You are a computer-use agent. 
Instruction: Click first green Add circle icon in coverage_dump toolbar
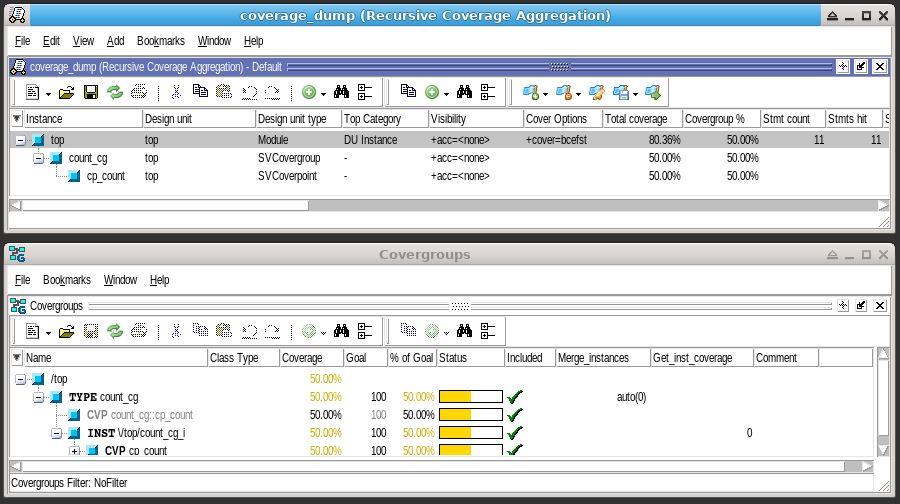309,92
